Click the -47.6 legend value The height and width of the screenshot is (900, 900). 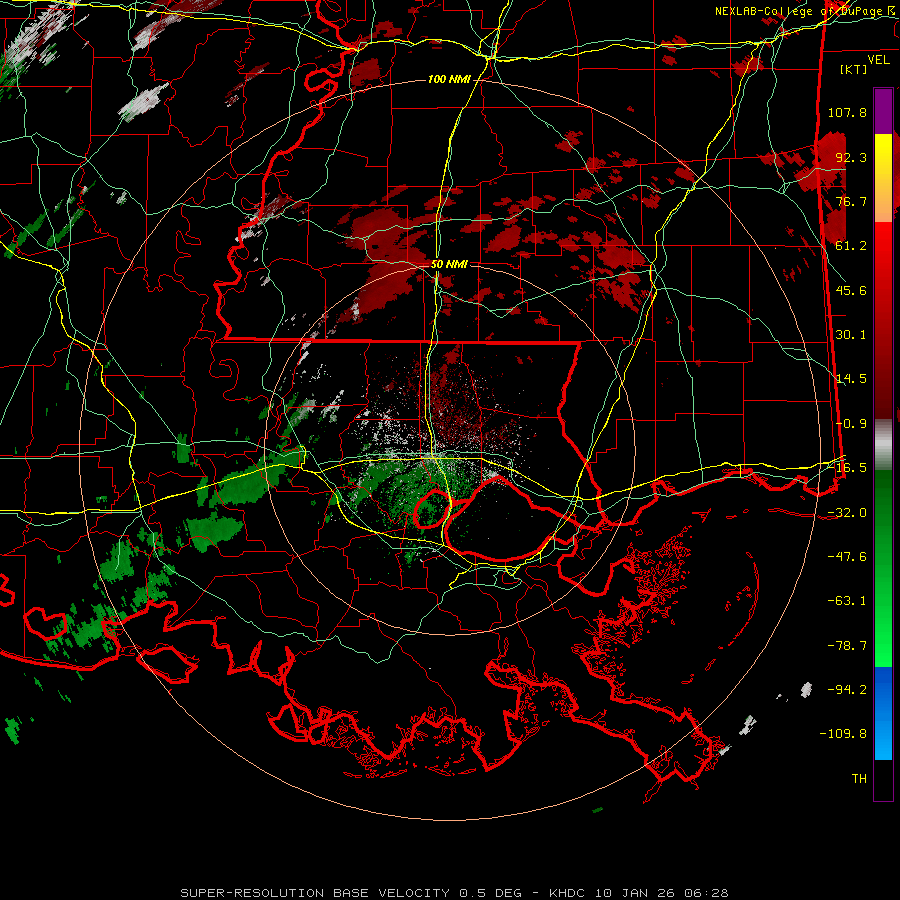click(x=847, y=557)
